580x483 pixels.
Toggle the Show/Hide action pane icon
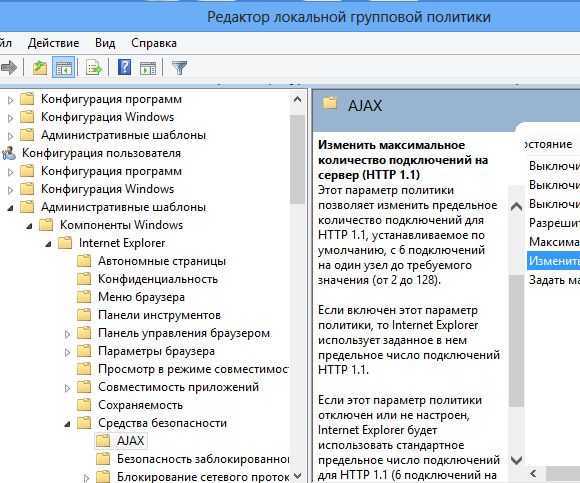pos(148,68)
